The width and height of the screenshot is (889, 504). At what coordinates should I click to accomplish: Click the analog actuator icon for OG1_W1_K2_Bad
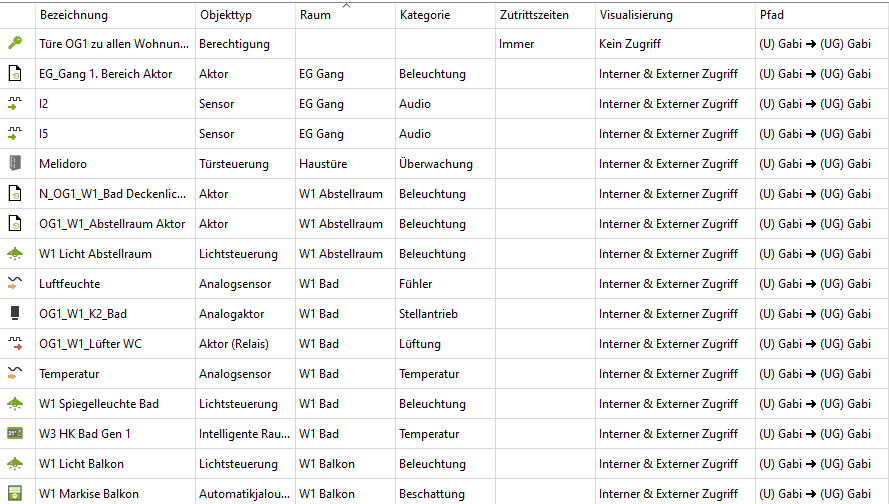pyautogui.click(x=15, y=313)
